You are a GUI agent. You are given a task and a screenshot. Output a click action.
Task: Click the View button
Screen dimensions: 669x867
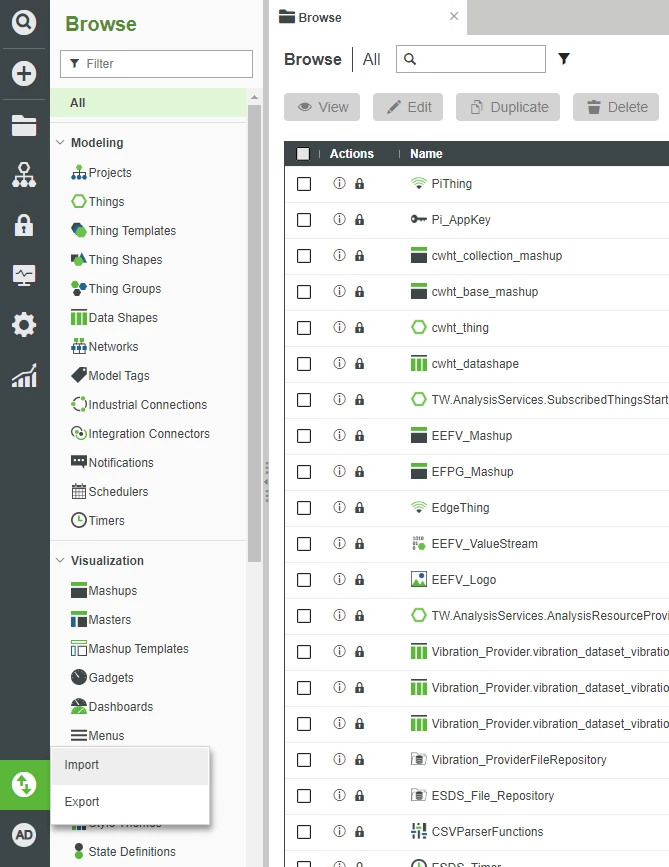click(322, 107)
